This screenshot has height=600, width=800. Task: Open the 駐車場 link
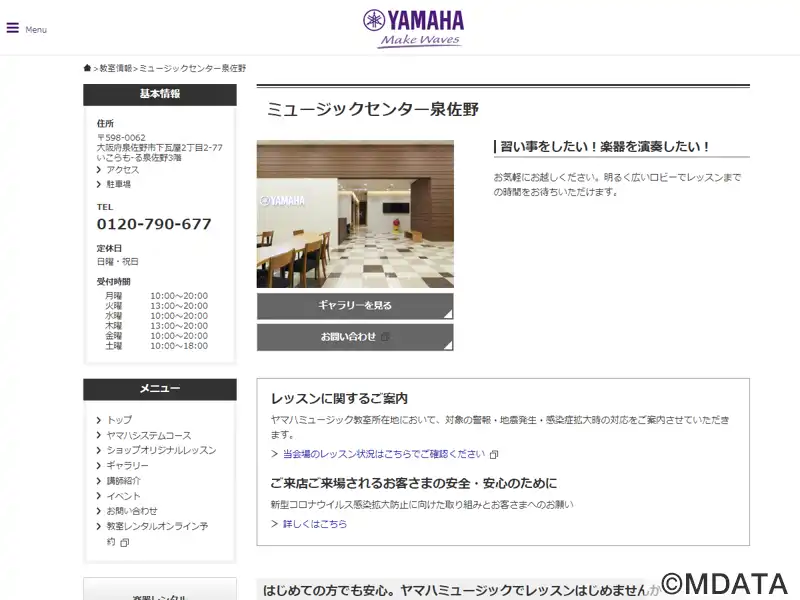[118, 184]
